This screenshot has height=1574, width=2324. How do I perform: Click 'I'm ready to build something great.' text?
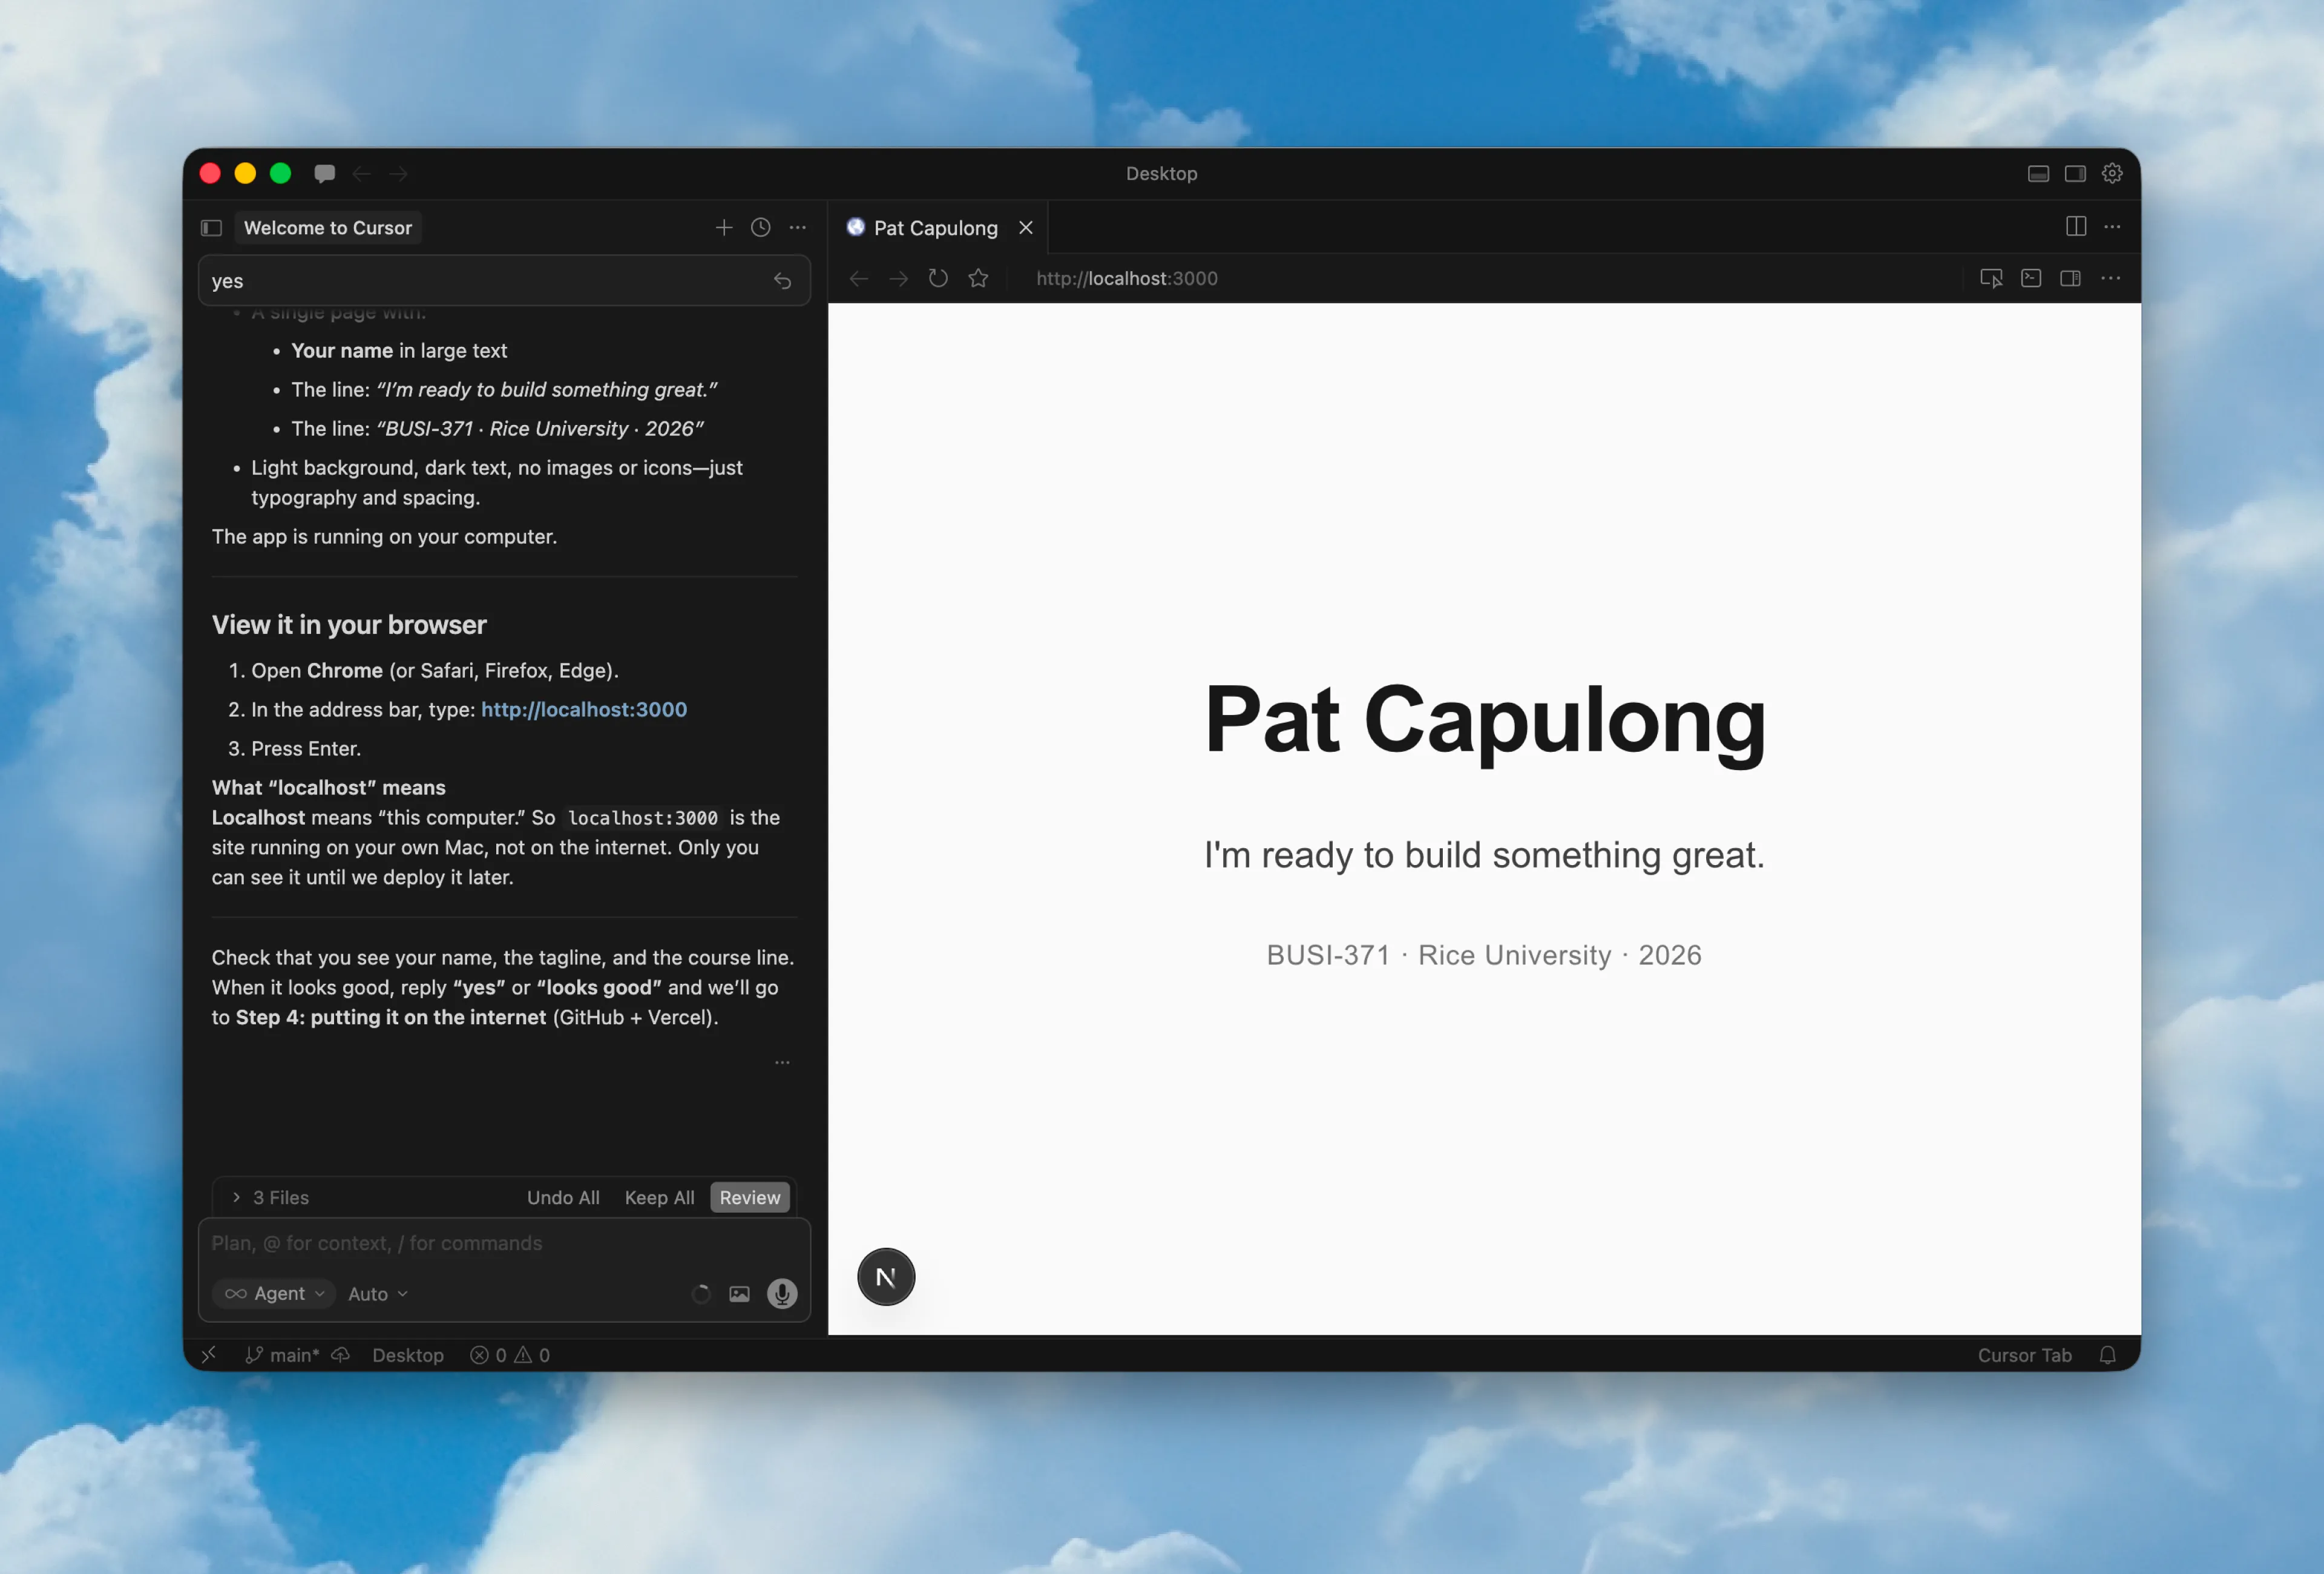(1485, 856)
